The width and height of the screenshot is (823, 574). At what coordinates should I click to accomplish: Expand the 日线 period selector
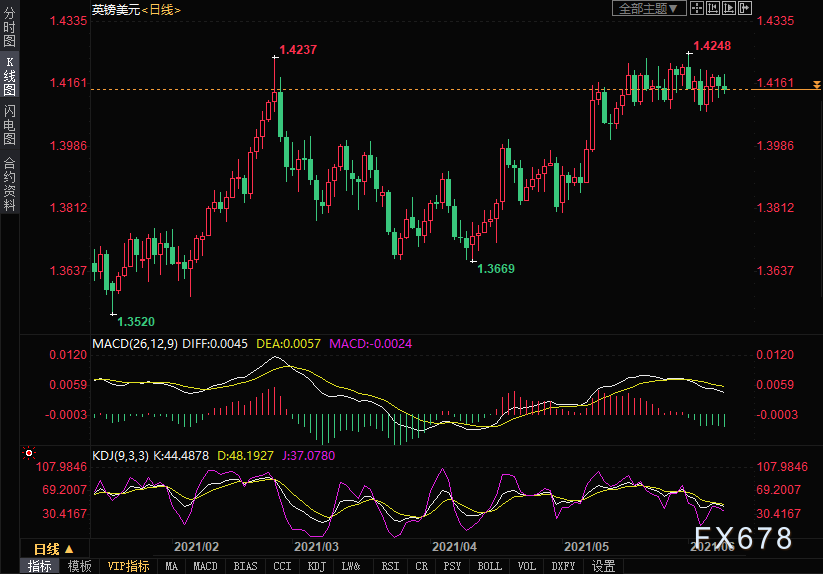[54, 549]
